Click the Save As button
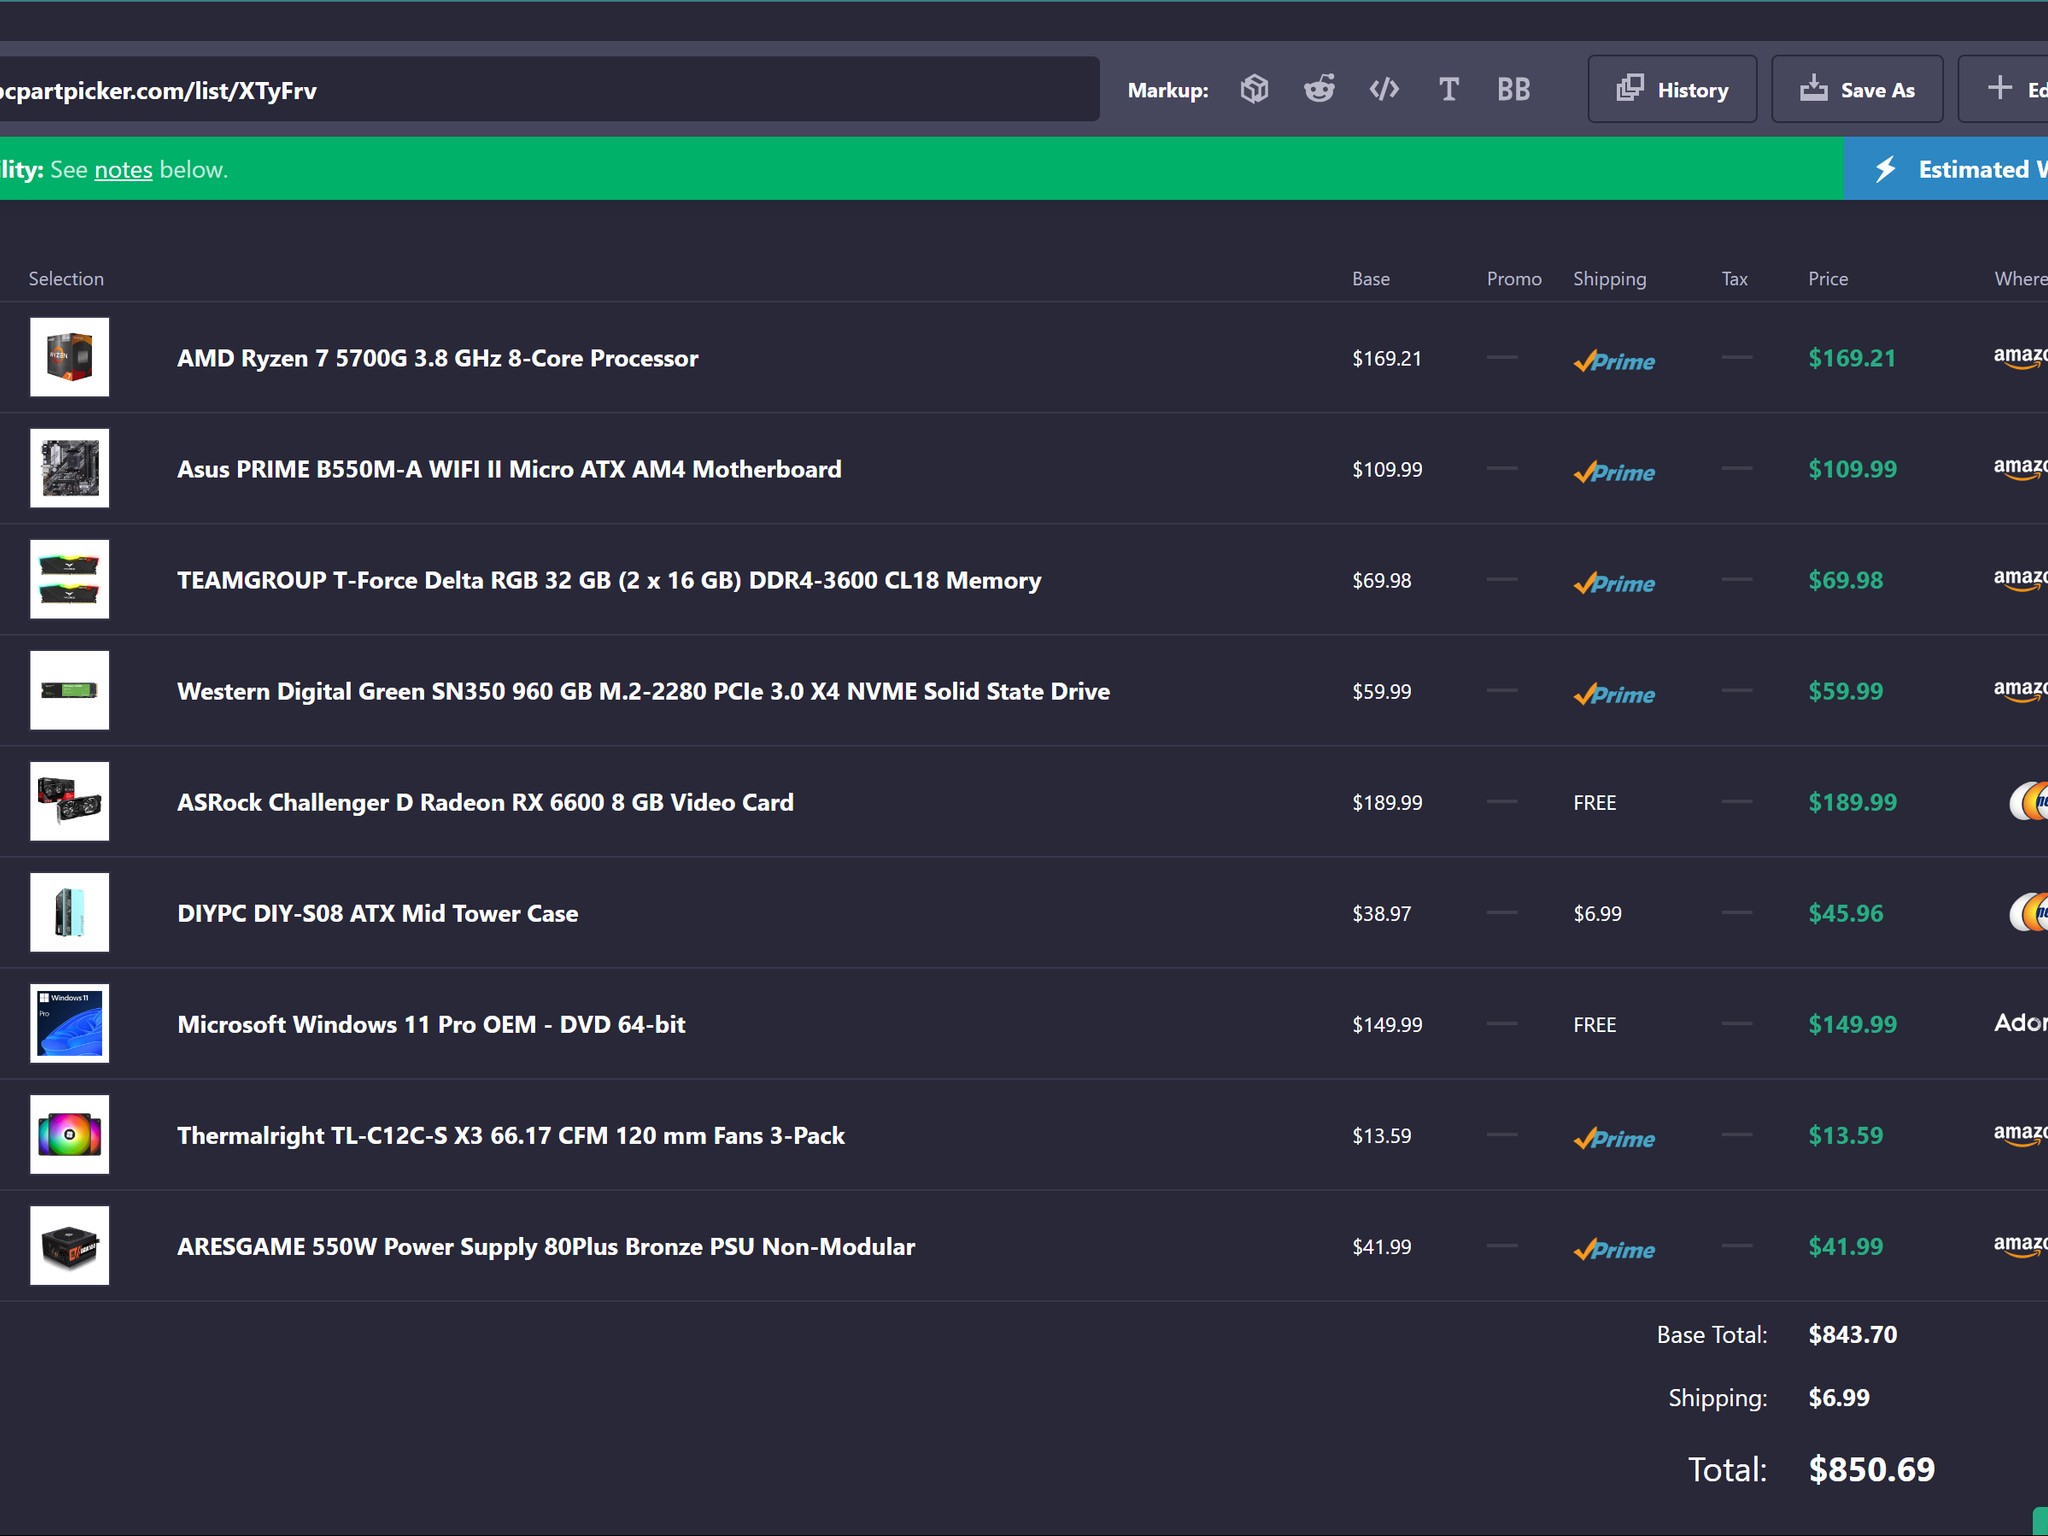The width and height of the screenshot is (2048, 1536). click(1857, 89)
